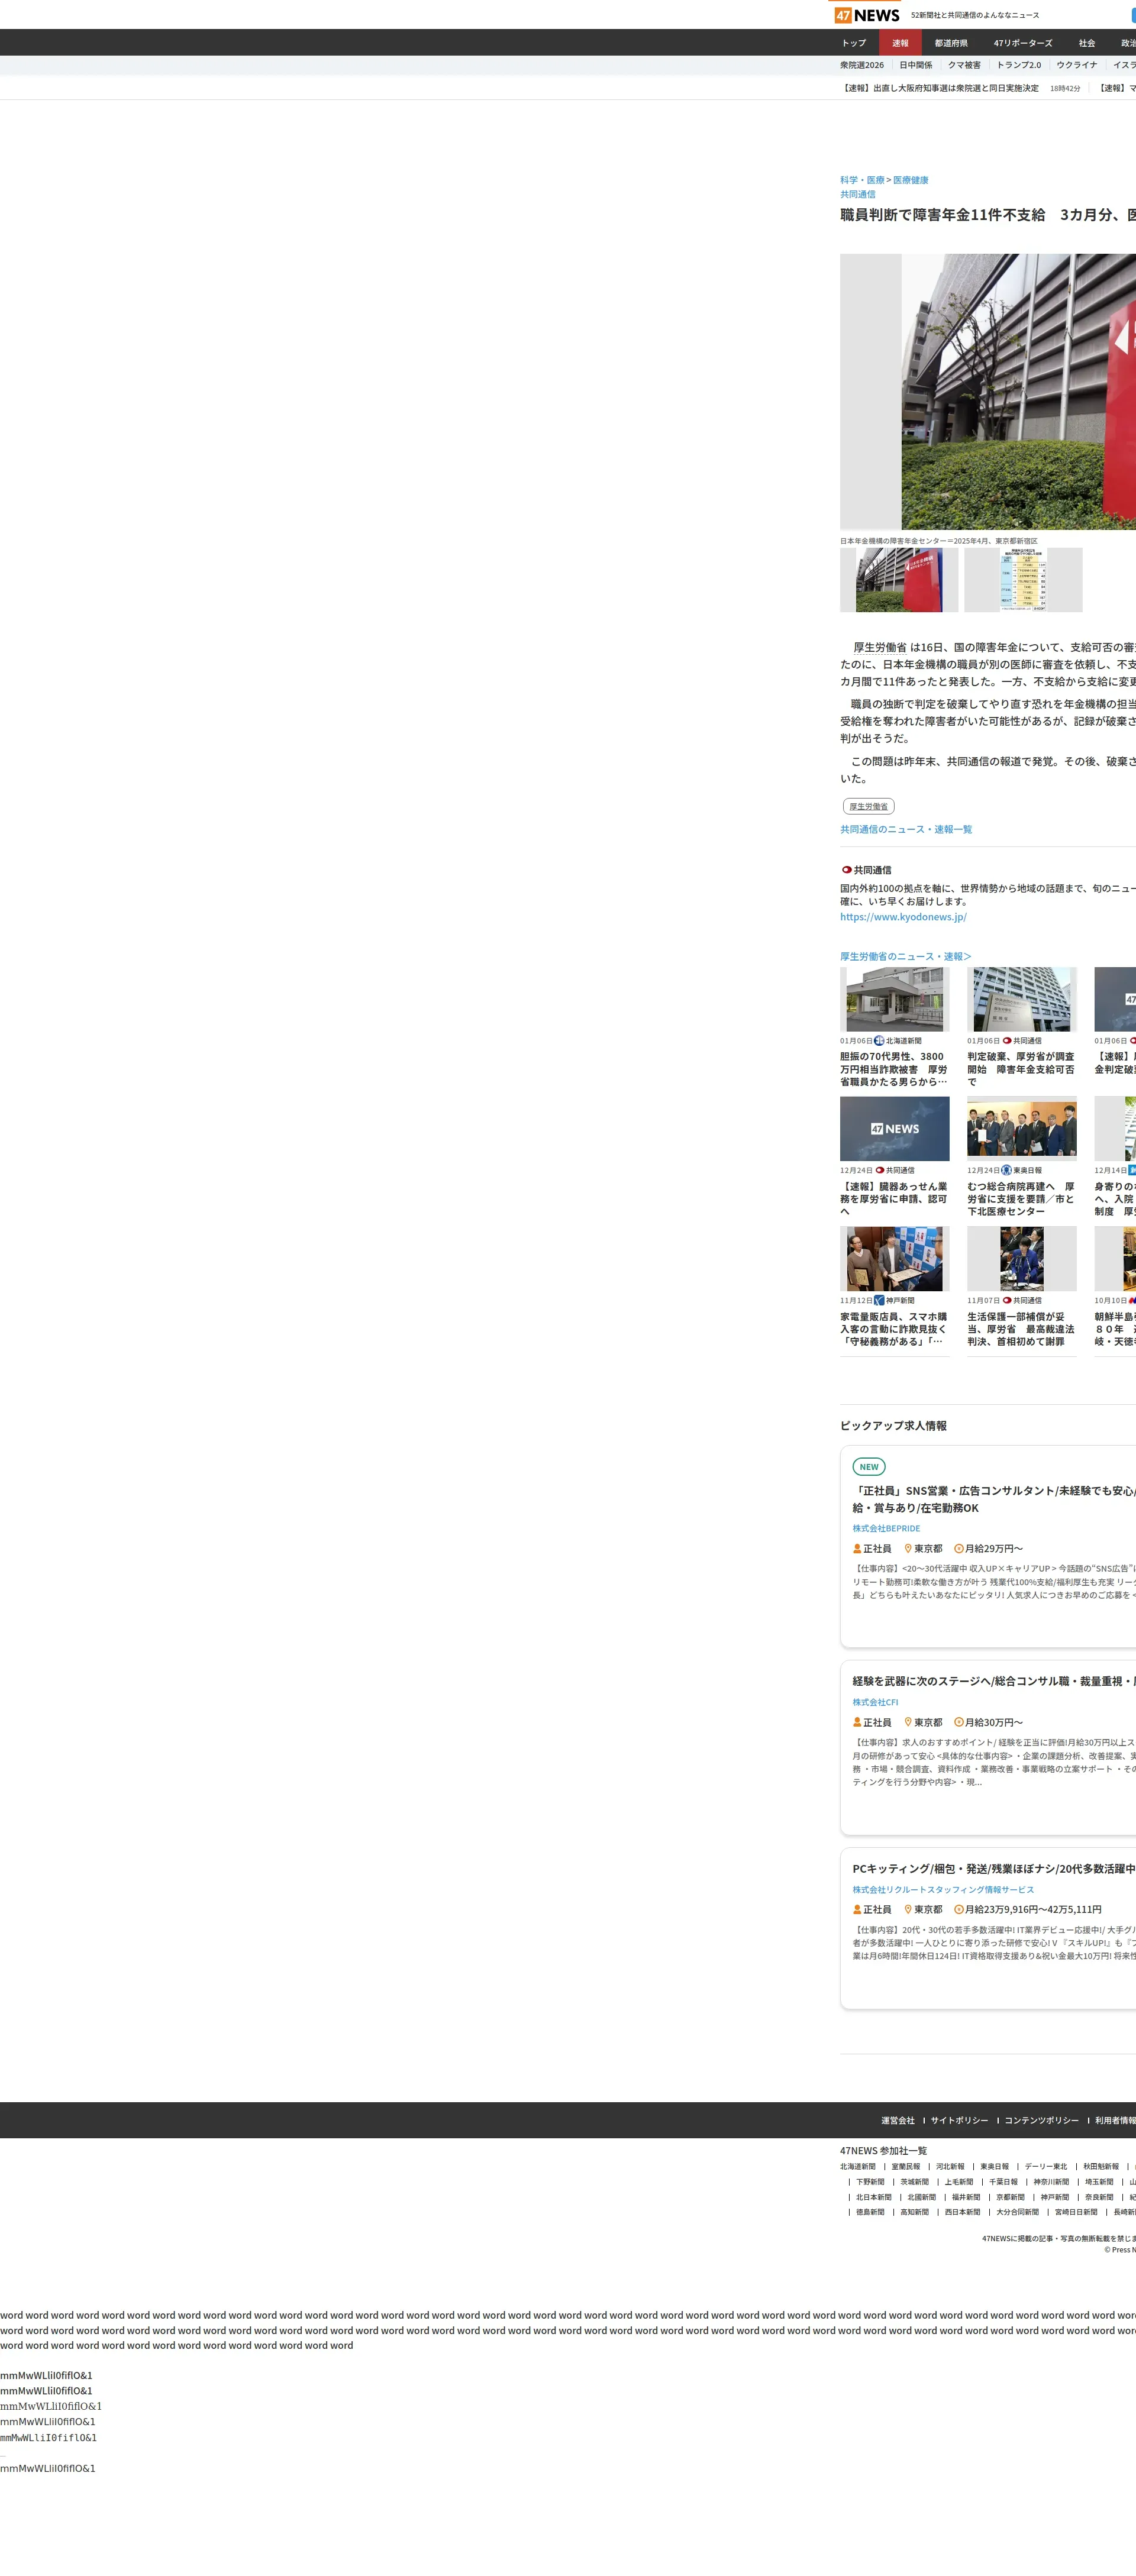Click the NEW badge on the job listing
The image size is (1136, 2576).
coord(868,1467)
